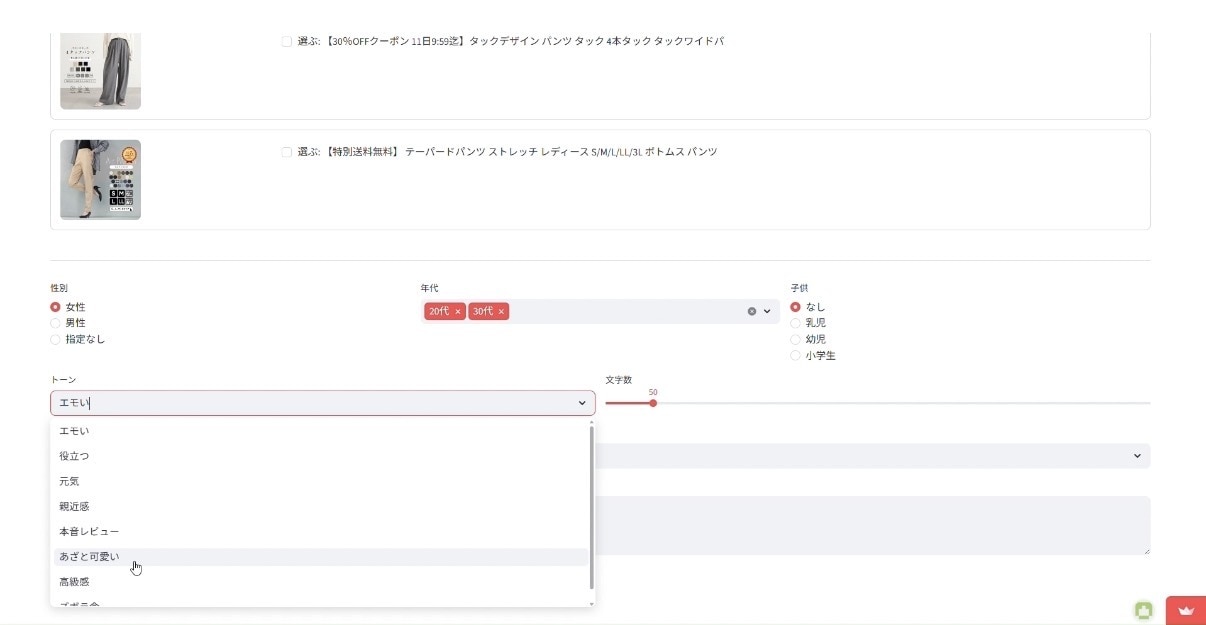Choose あざと可愛い from the tone list
Viewport: 1206px width, 625px height.
(x=320, y=557)
